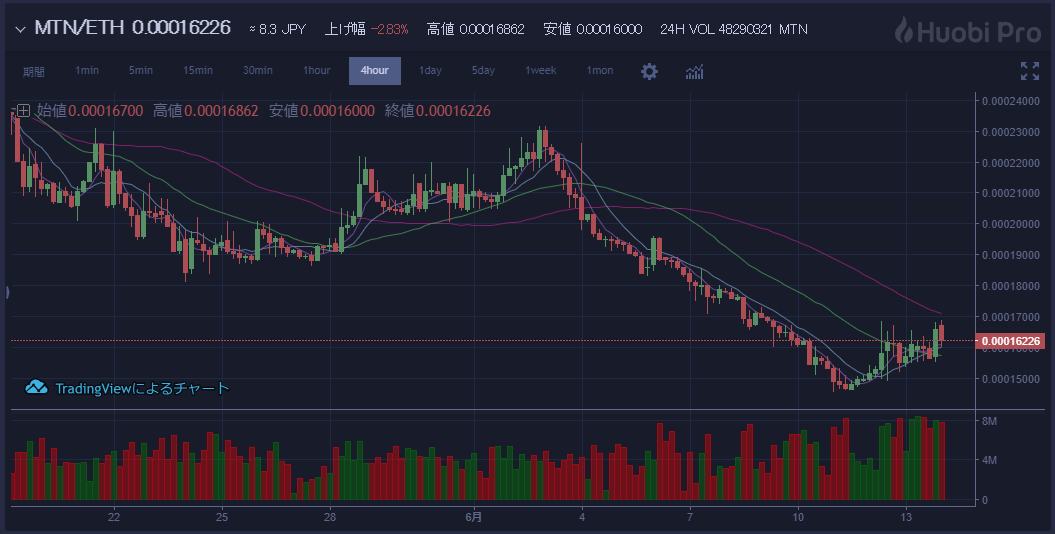
Task: Expand the chart legend plus box
Action: tap(22, 111)
